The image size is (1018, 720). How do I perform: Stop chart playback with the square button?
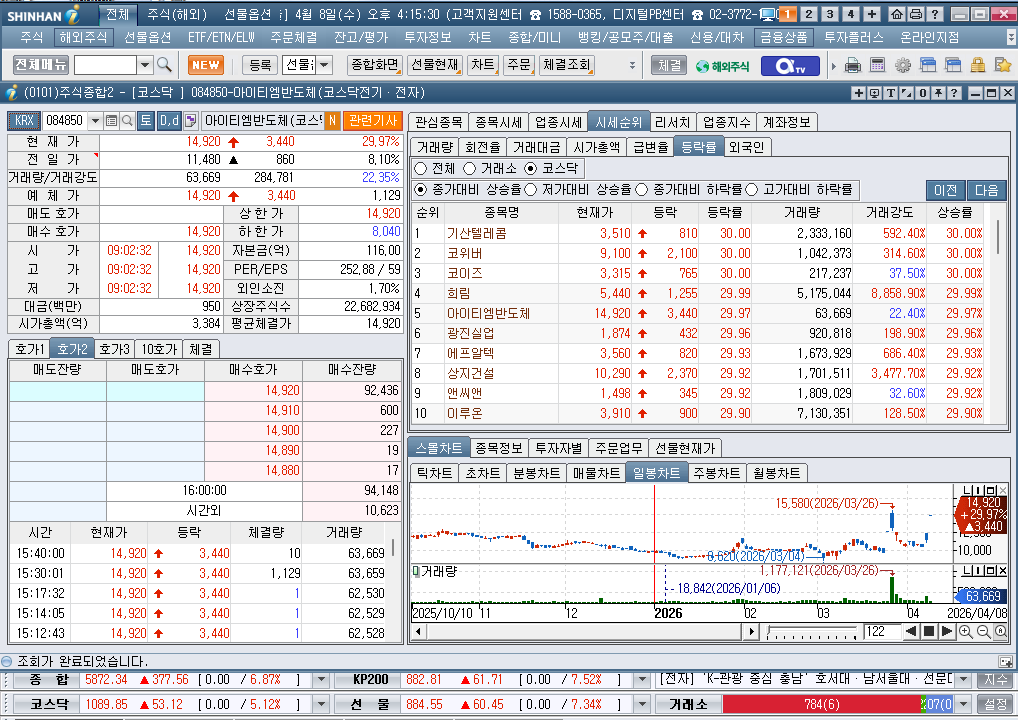pos(929,631)
